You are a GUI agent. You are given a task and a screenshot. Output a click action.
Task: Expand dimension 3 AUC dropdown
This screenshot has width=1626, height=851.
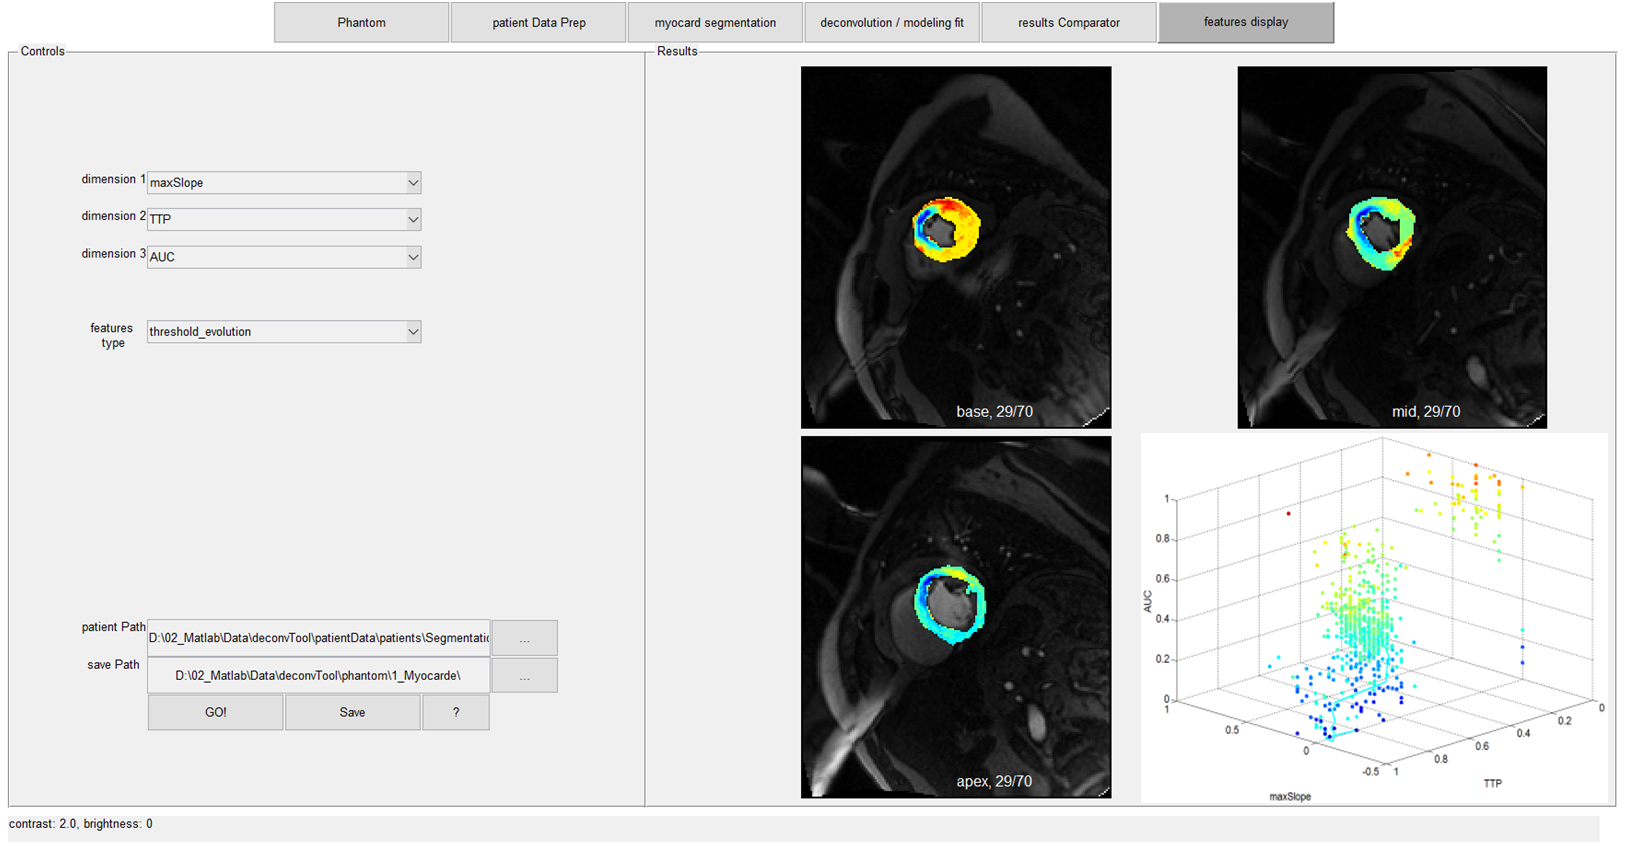pos(284,257)
